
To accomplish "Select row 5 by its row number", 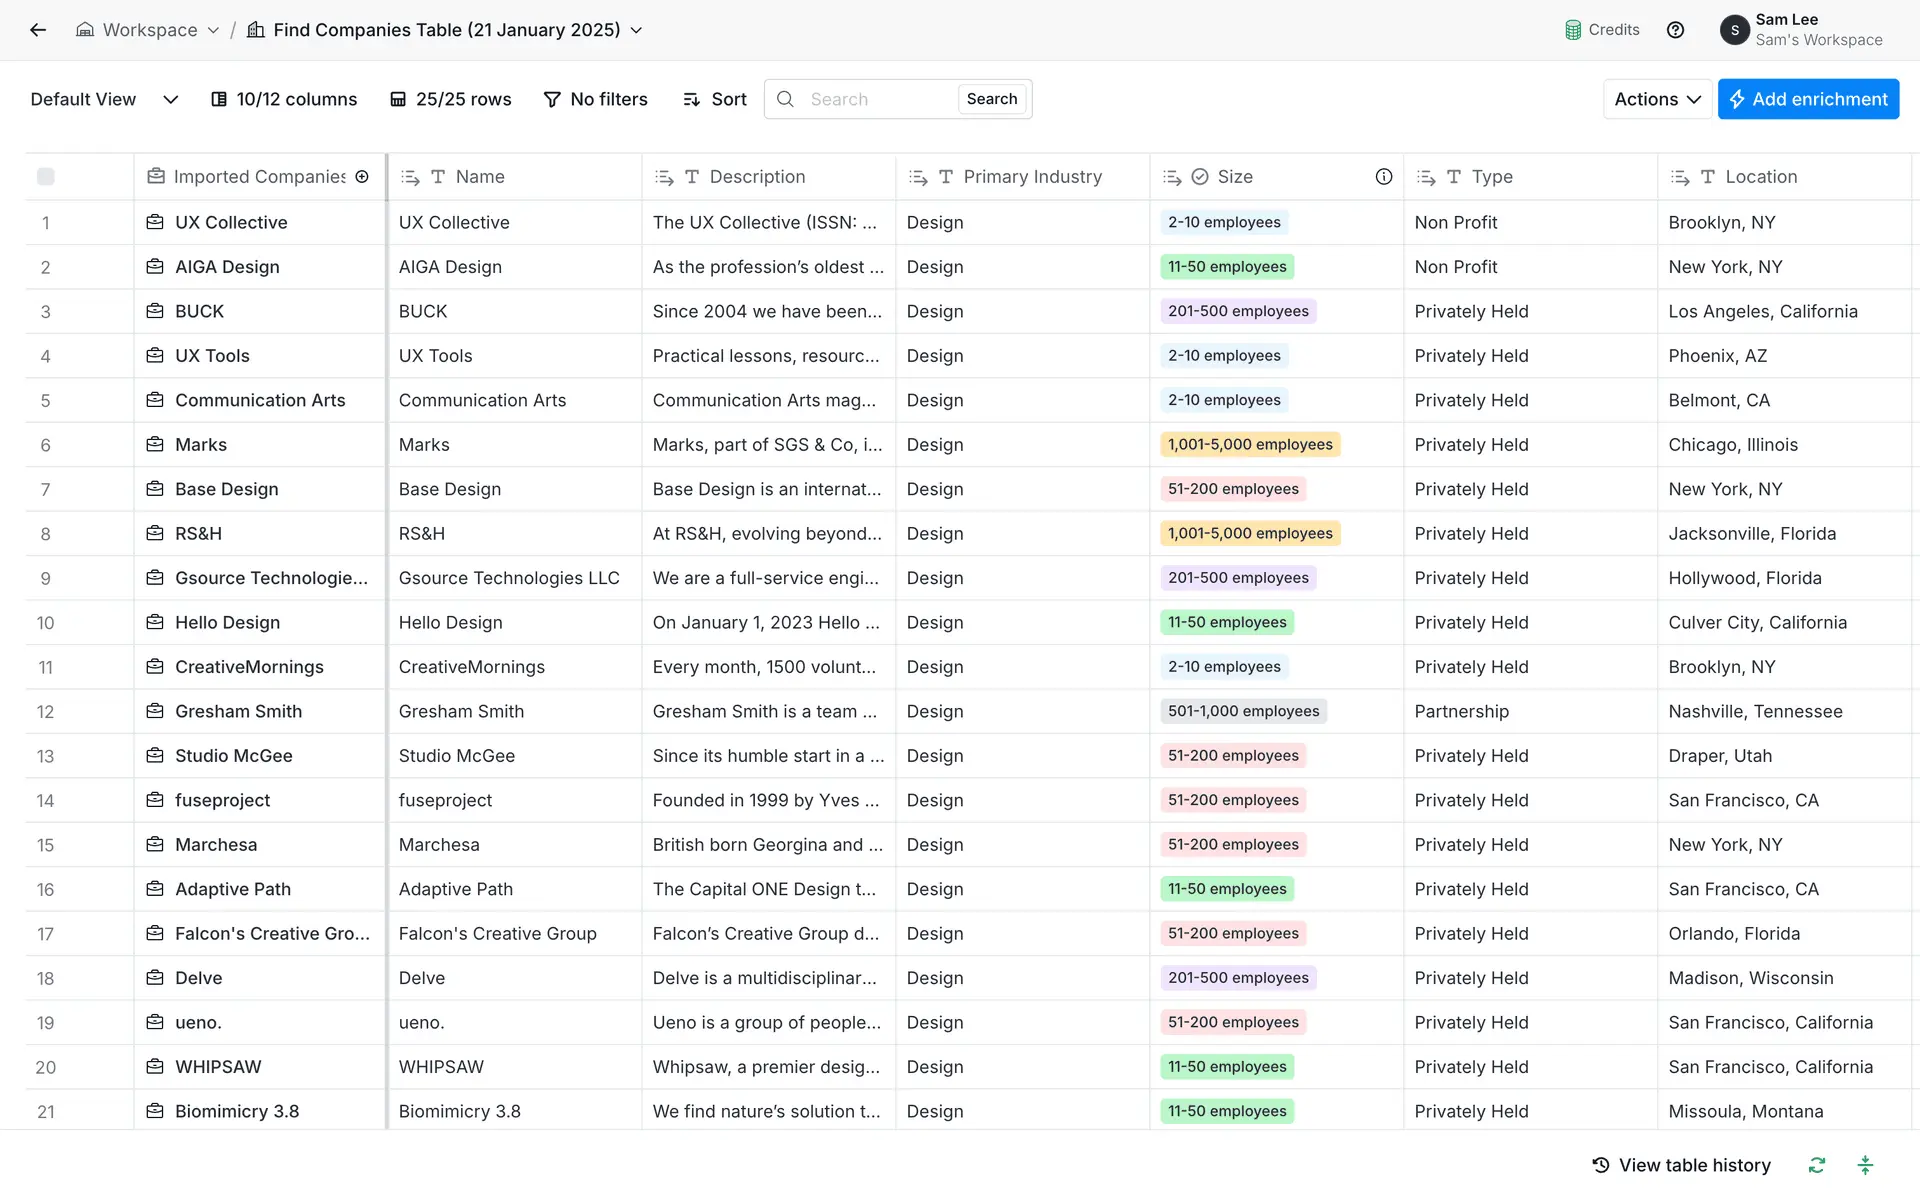I will coord(46,401).
